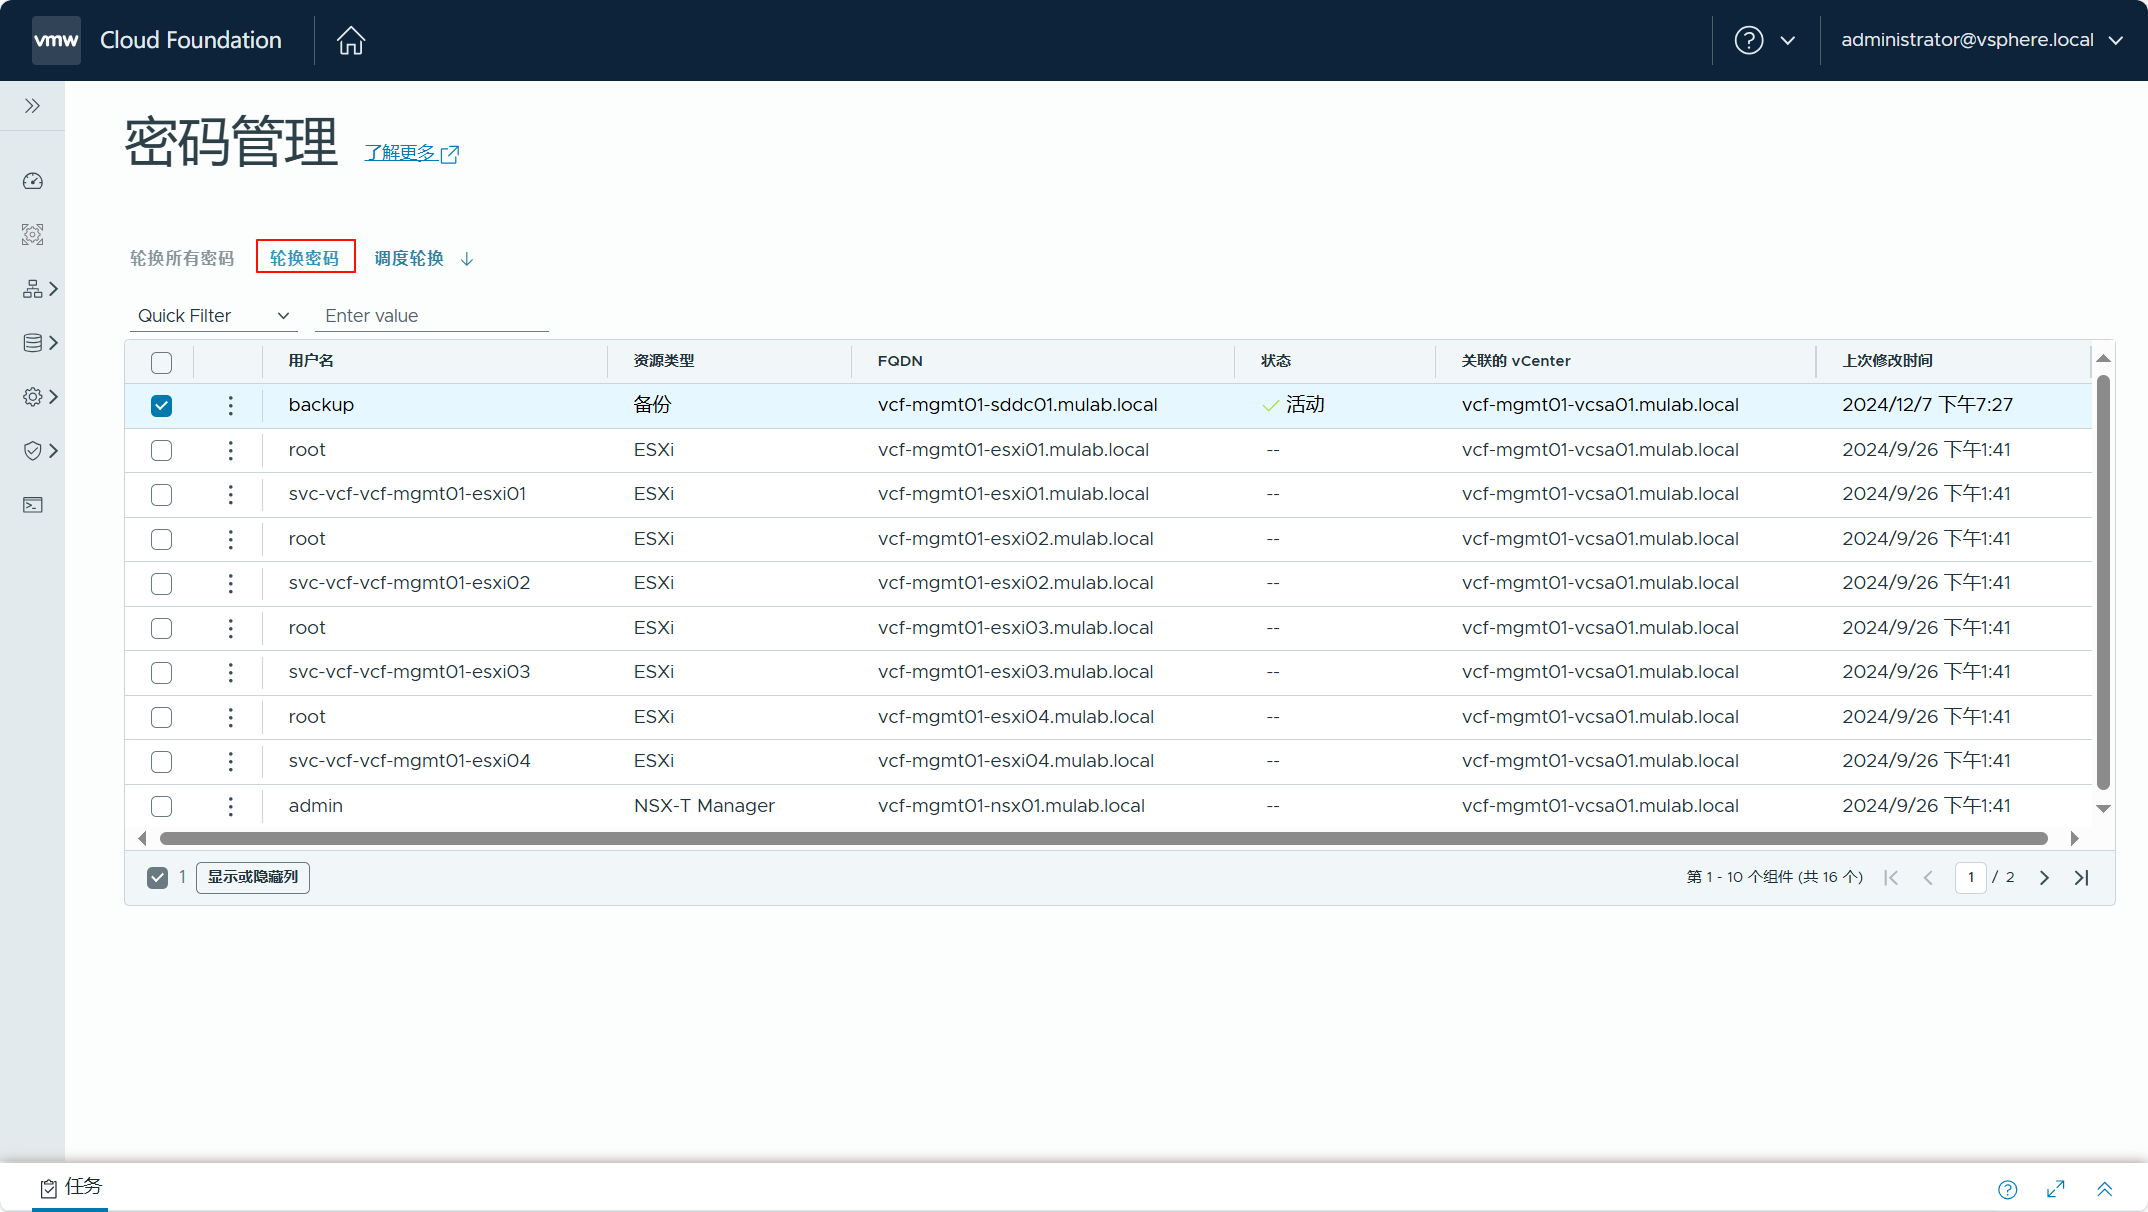Check the root esxi01 row checkbox
The width and height of the screenshot is (2148, 1212).
161,450
